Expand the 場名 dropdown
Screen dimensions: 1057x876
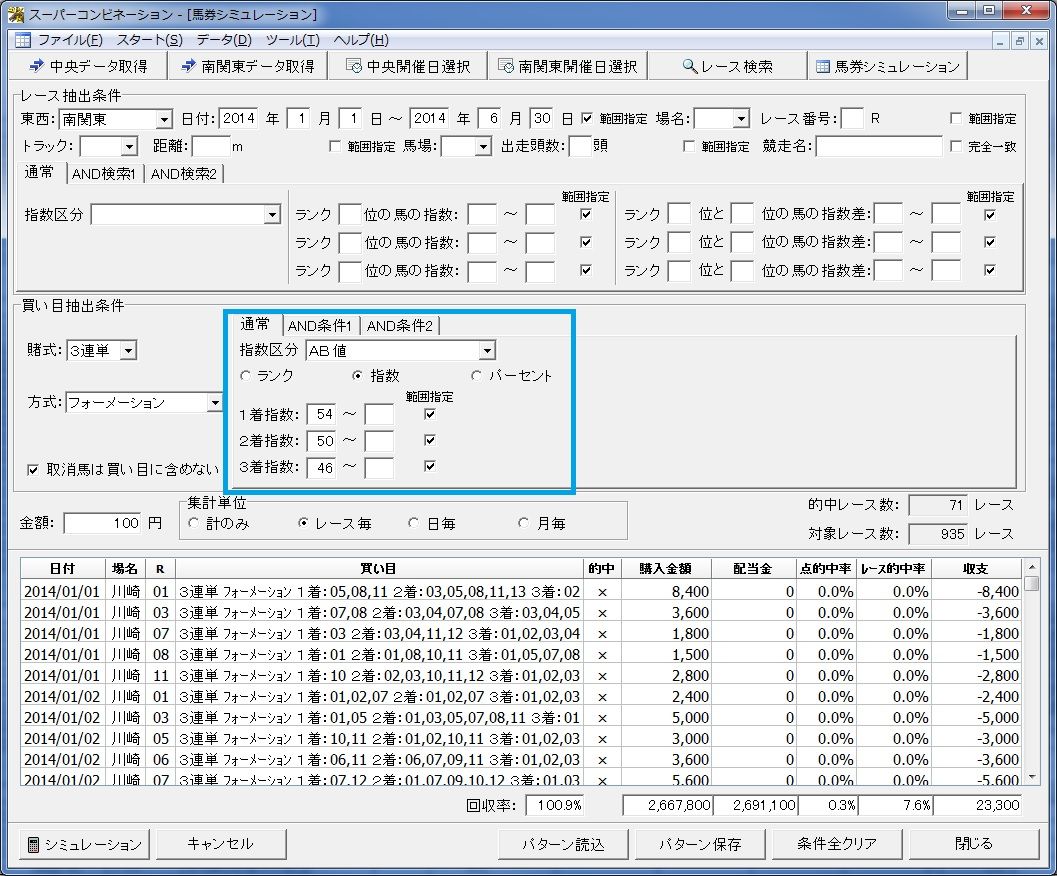tap(742, 119)
